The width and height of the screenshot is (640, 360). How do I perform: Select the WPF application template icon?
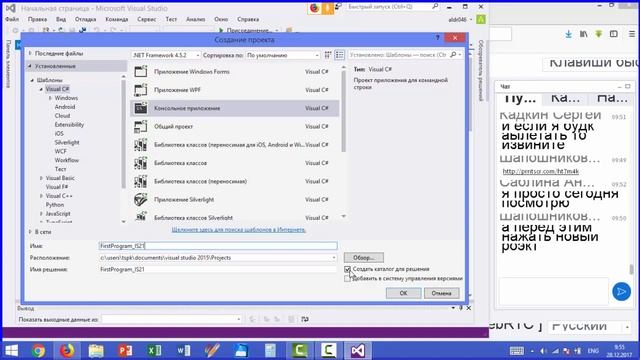141,90
